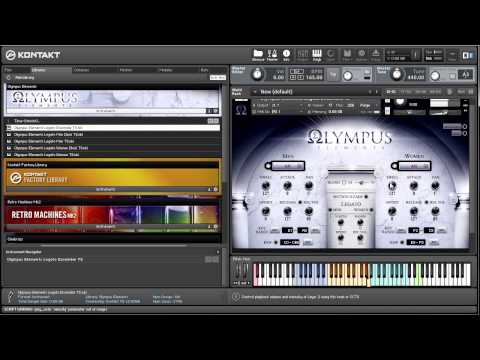
Task: Expand the Kontakt Factory Library Instruments list
Action: 106,189
